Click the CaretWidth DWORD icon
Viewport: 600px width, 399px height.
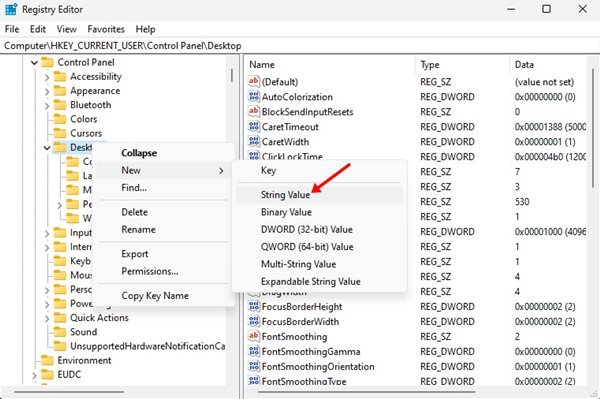click(x=254, y=141)
